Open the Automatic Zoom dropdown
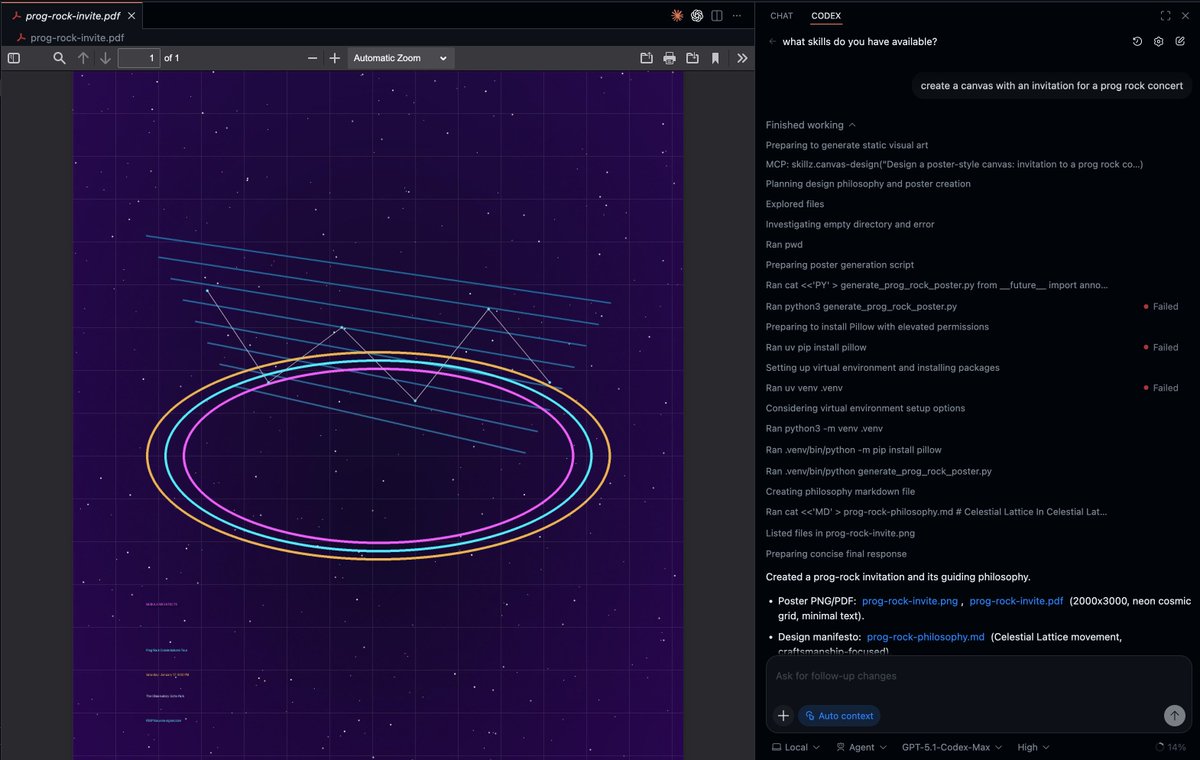 400,57
